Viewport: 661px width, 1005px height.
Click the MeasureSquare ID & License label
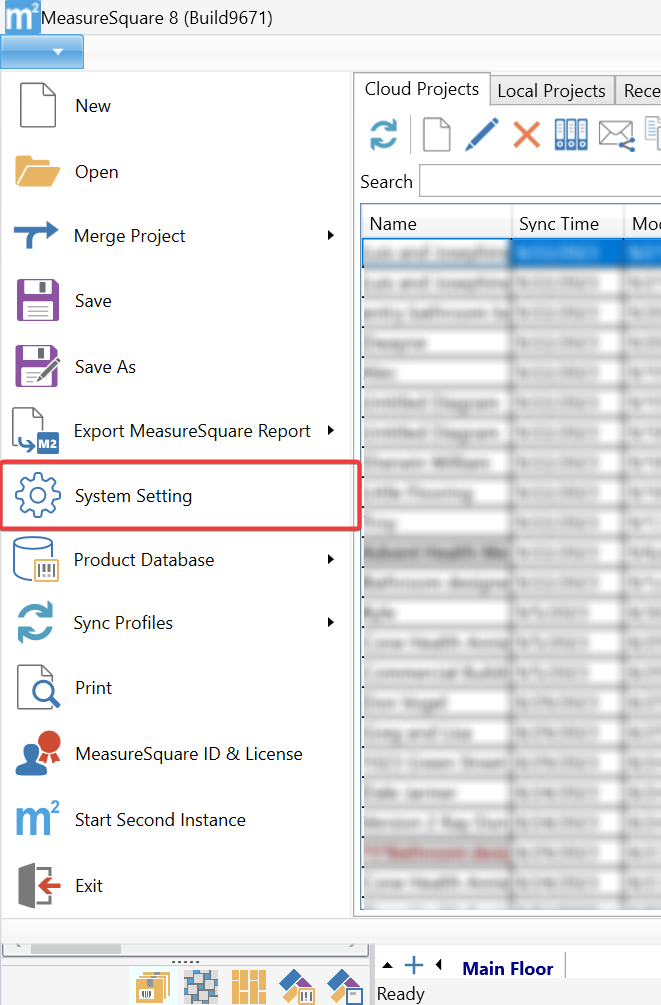coord(188,754)
